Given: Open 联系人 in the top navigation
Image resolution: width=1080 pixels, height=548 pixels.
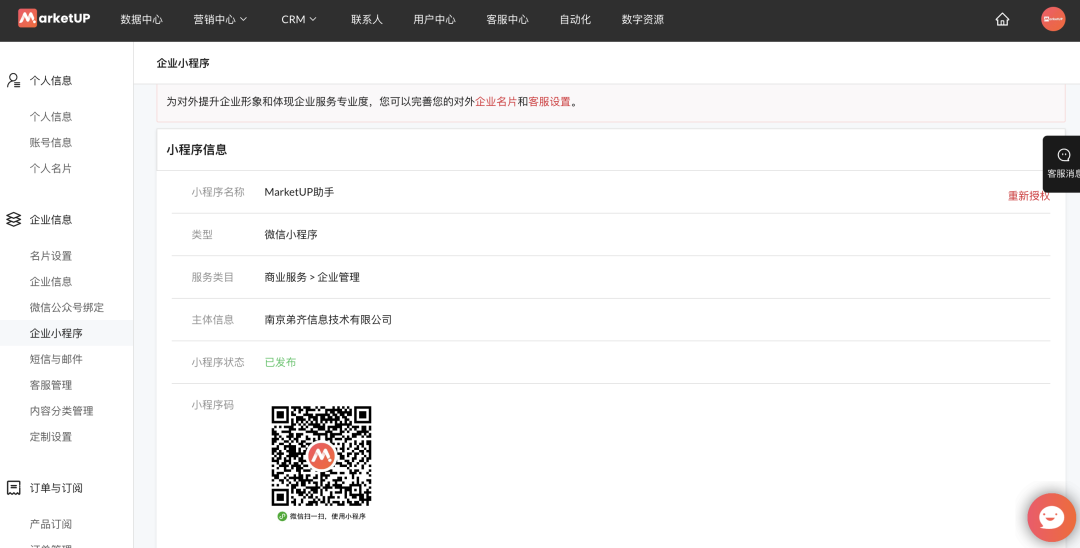Looking at the screenshot, I should [367, 19].
